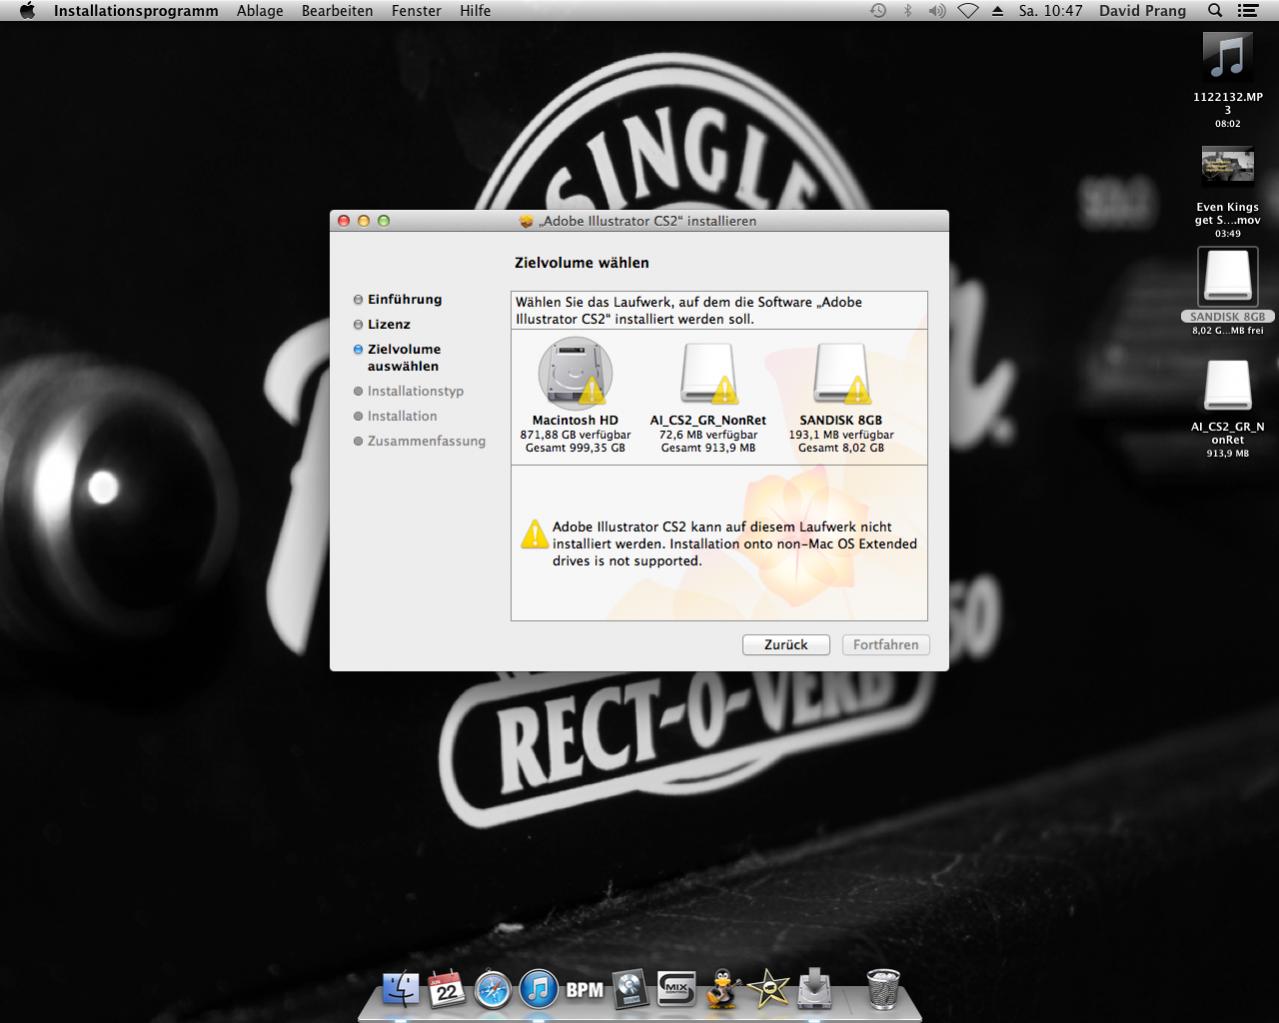1279x1023 pixels.
Task: Select the Macintosh HD drive icon
Action: click(574, 374)
